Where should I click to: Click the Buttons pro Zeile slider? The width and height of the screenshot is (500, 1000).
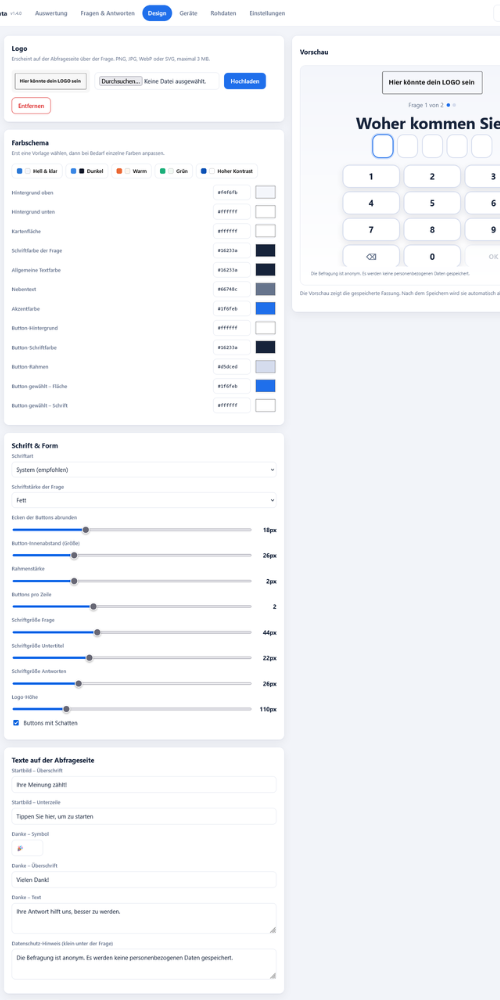tap(132, 607)
